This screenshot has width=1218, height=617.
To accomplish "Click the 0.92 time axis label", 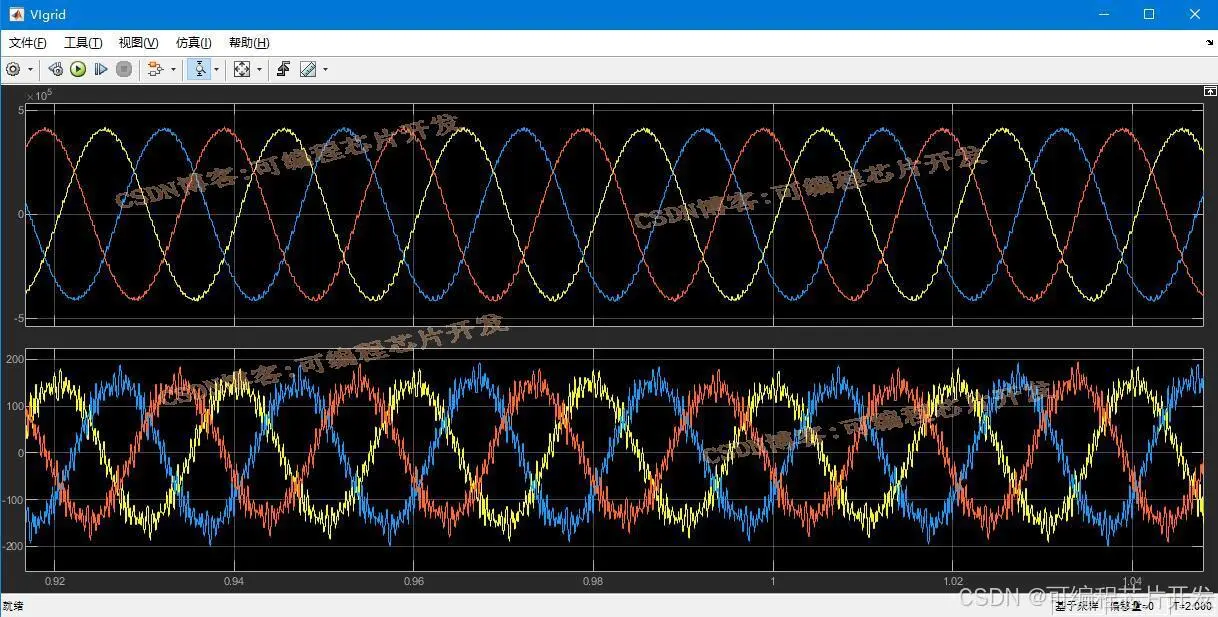I will tap(54, 581).
